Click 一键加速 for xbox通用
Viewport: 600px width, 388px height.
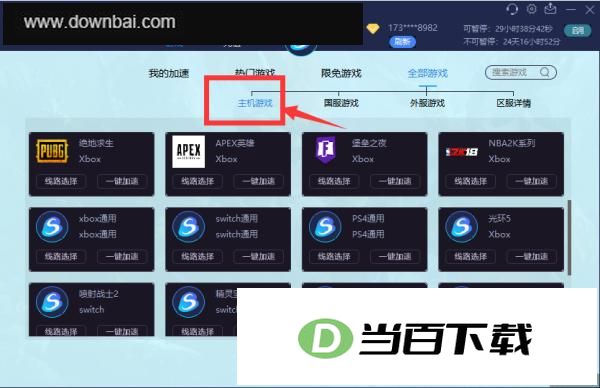tap(122, 256)
